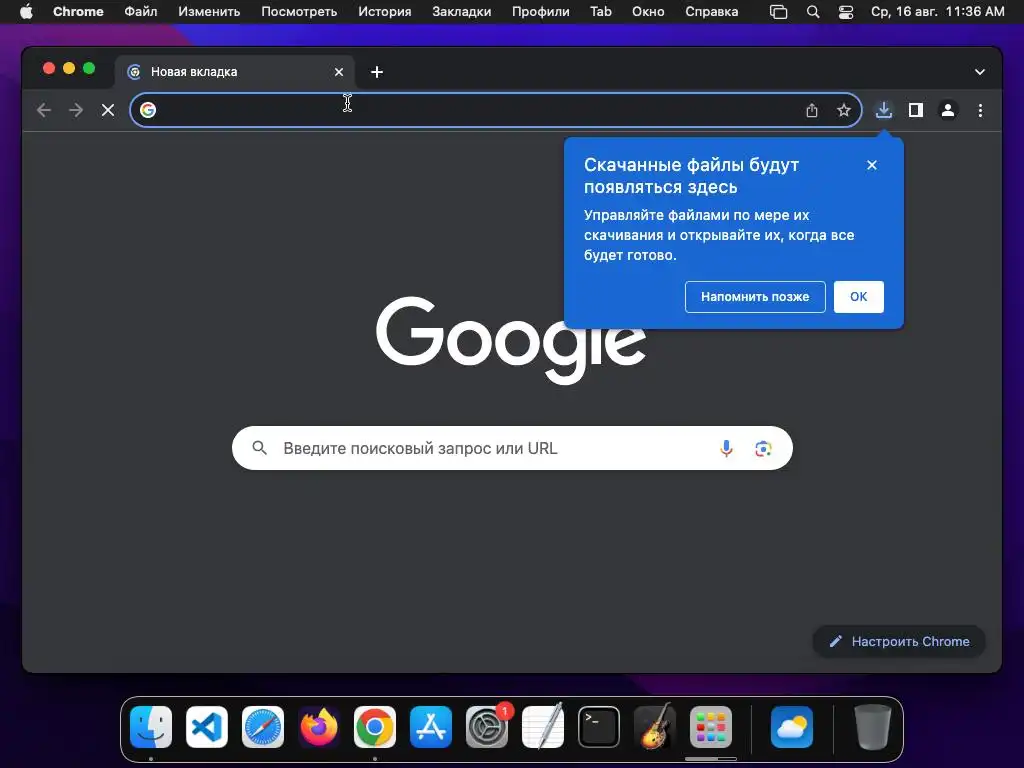Open the Apple menu
The image size is (1024, 768).
coord(26,12)
